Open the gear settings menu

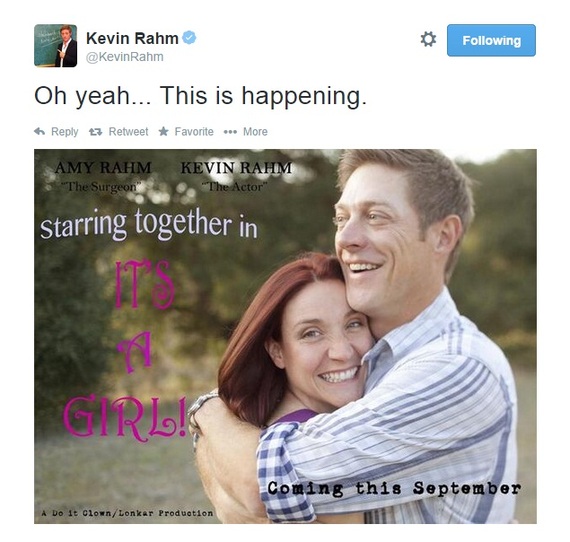click(x=428, y=39)
